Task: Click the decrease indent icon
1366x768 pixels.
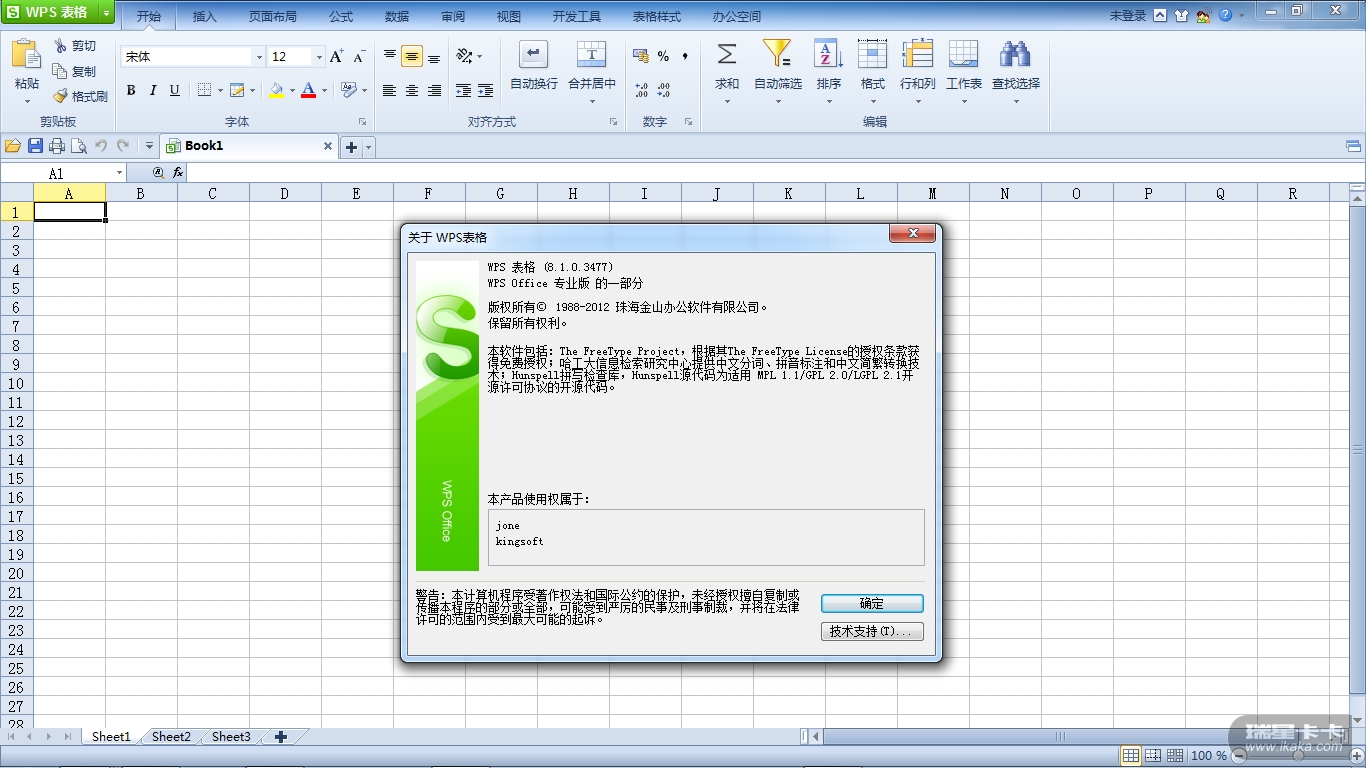Action: pos(463,90)
